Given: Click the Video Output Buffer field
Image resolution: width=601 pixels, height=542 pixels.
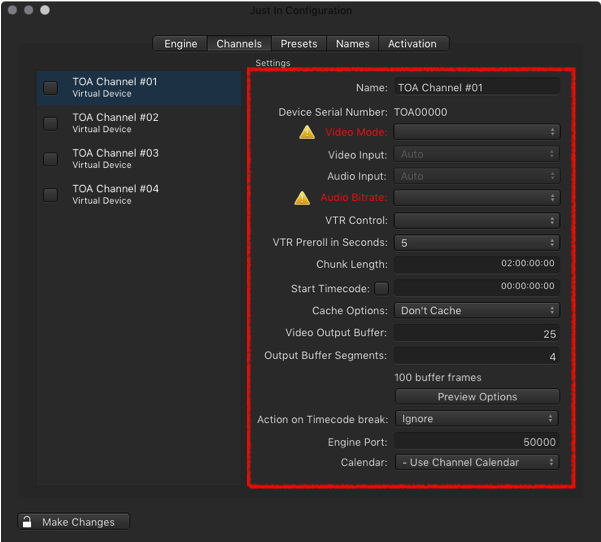Looking at the screenshot, I should pos(476,333).
